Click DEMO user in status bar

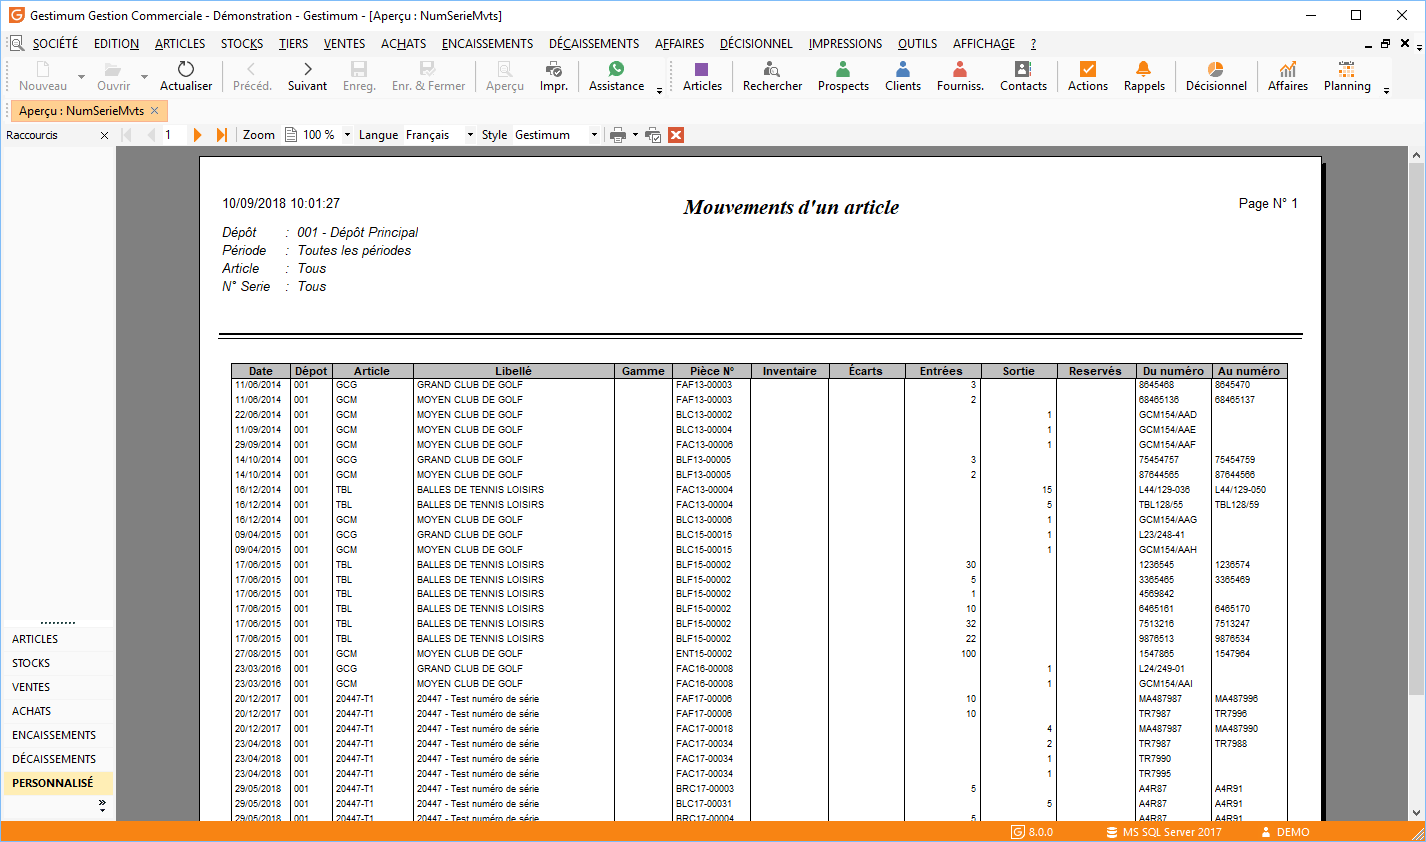pyautogui.click(x=1285, y=832)
